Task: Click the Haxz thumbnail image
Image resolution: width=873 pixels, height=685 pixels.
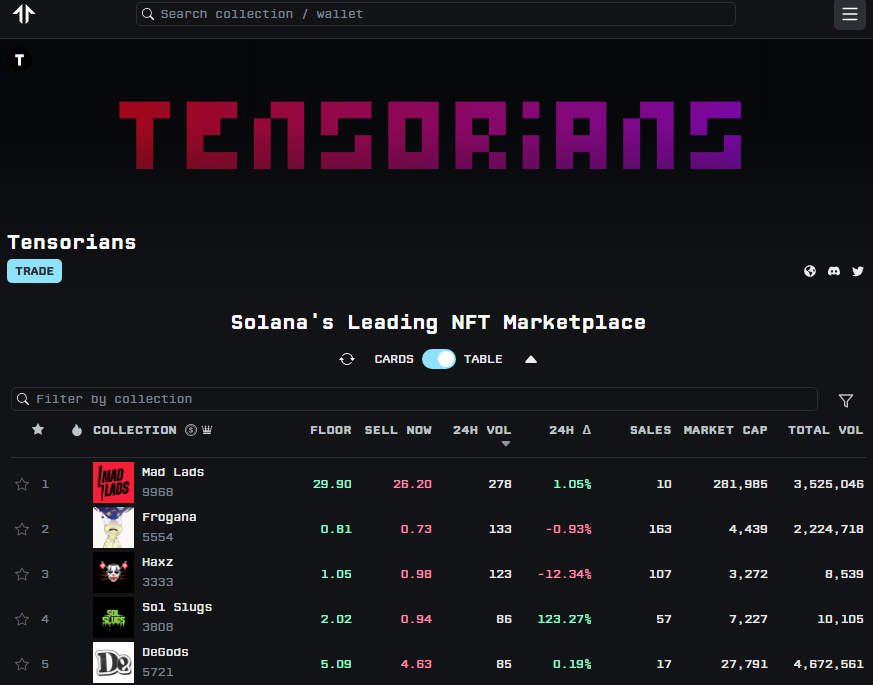Action: point(114,573)
